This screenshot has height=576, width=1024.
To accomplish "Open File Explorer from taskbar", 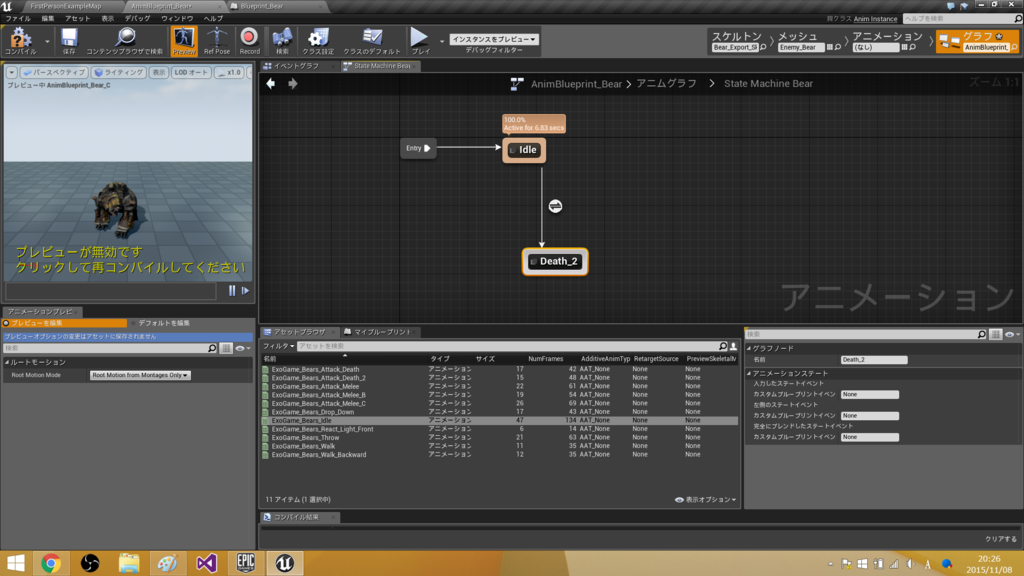I will click(x=129, y=563).
